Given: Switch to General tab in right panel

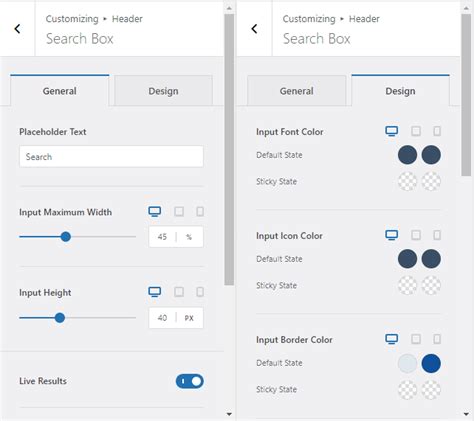Looking at the screenshot, I should pyautogui.click(x=297, y=91).
